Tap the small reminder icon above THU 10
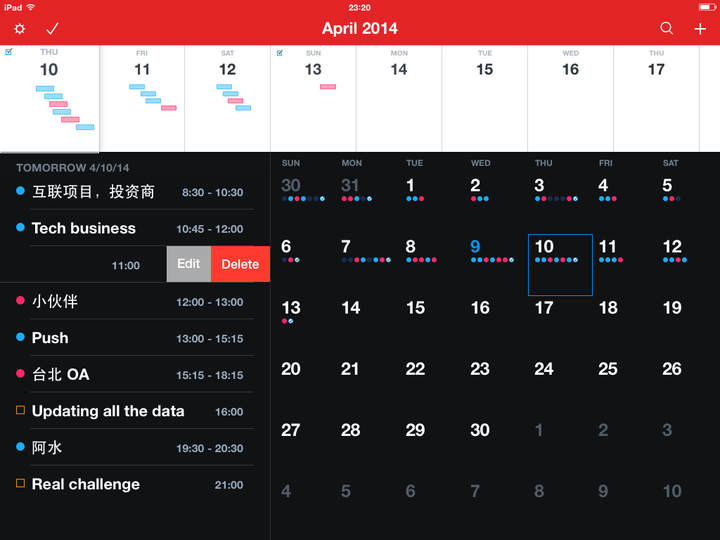720x540 pixels. click(9, 52)
